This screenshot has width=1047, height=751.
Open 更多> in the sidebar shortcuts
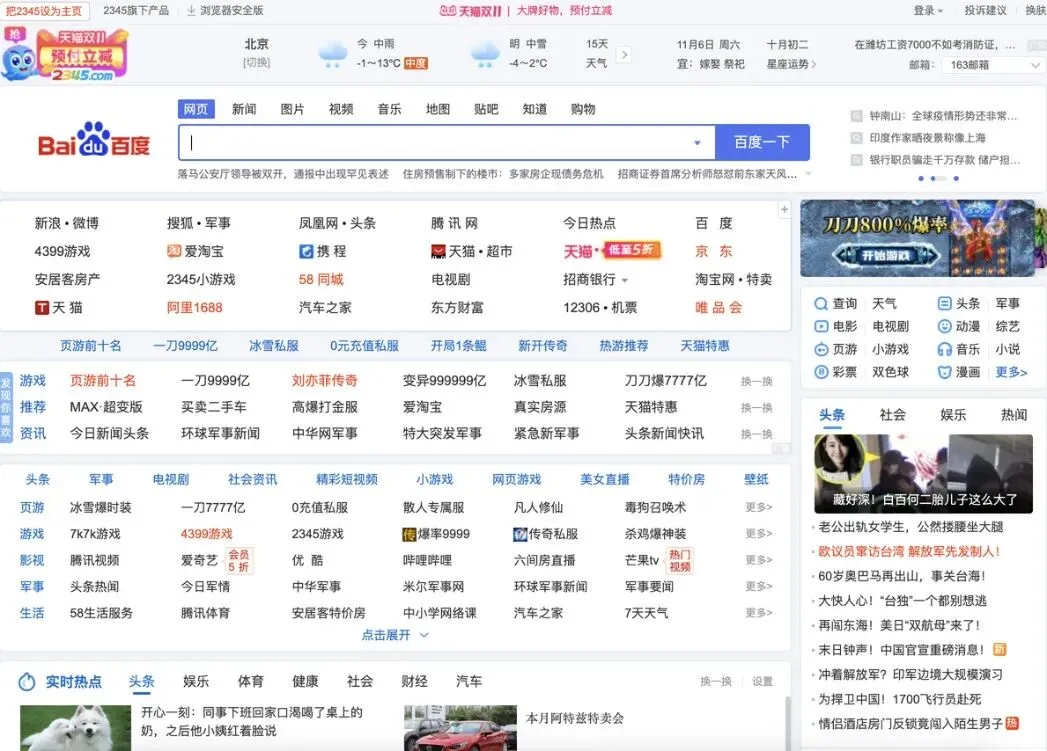(1011, 372)
